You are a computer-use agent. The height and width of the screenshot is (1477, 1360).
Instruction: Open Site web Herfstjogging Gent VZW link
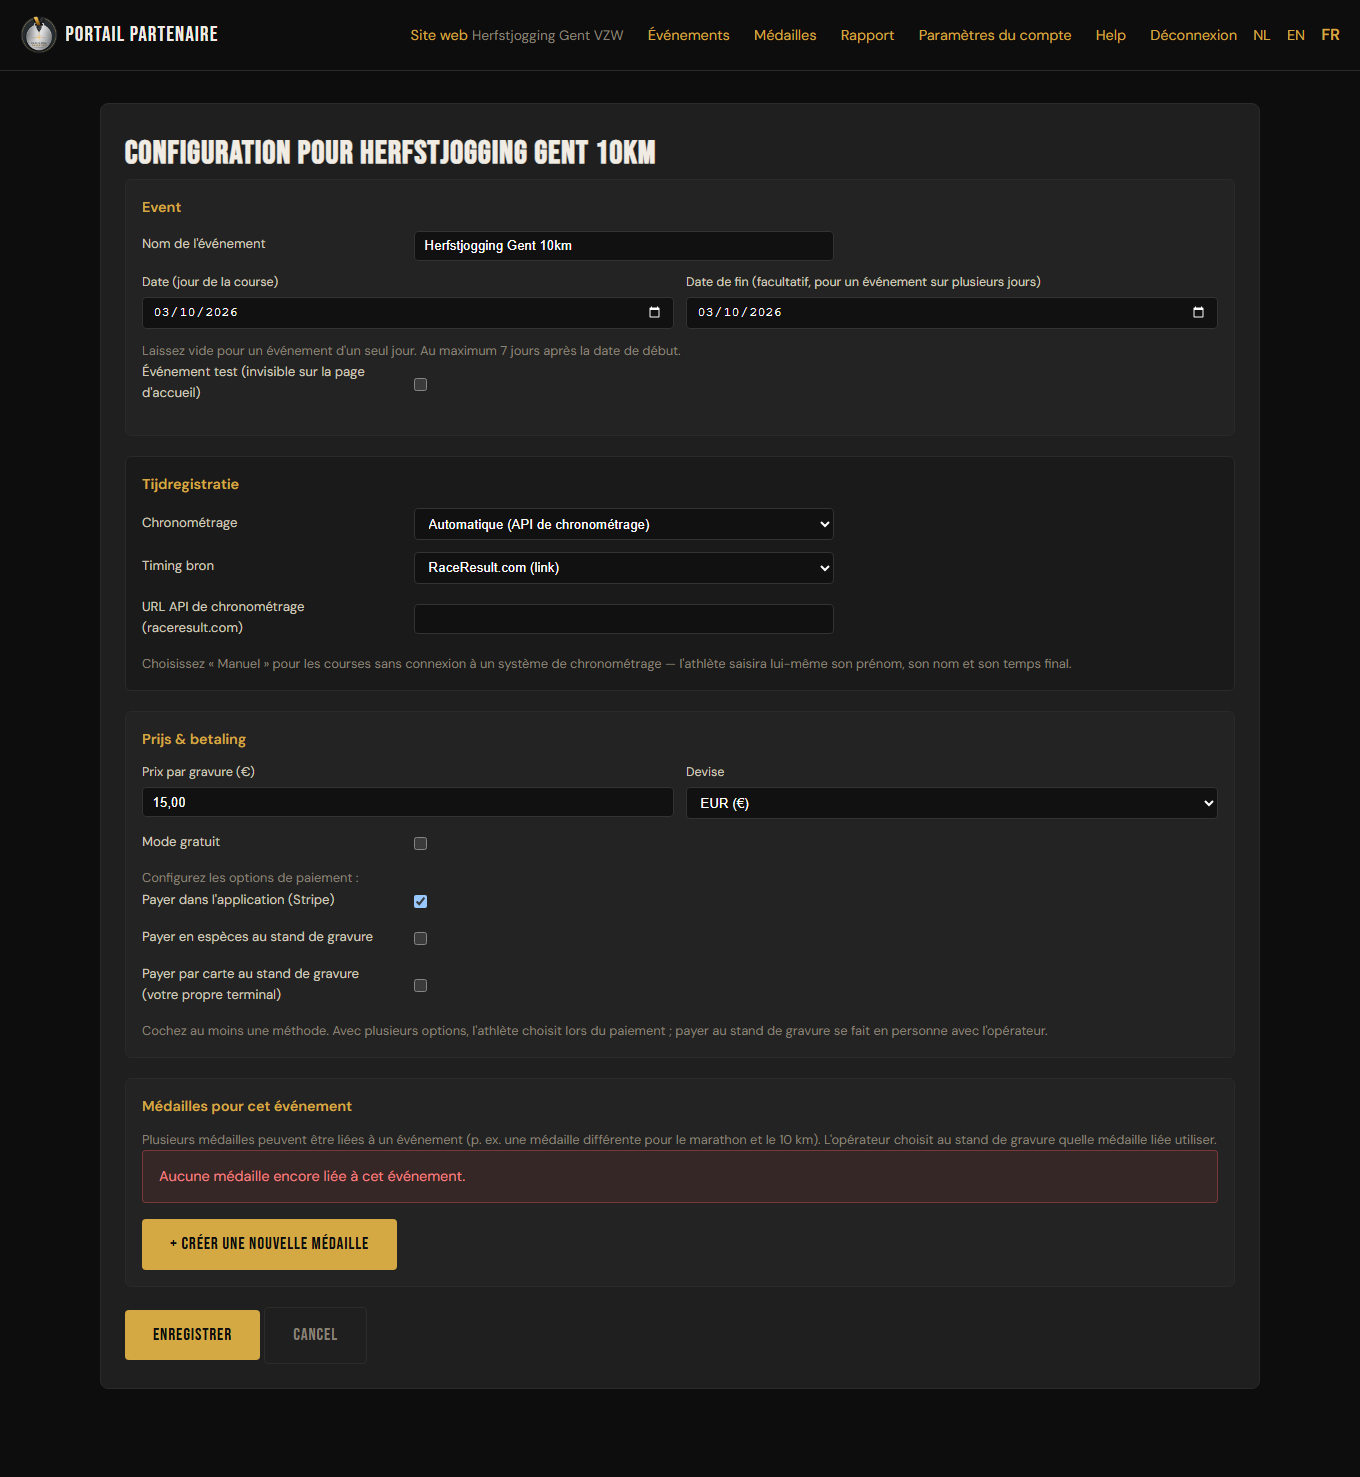[x=517, y=35]
